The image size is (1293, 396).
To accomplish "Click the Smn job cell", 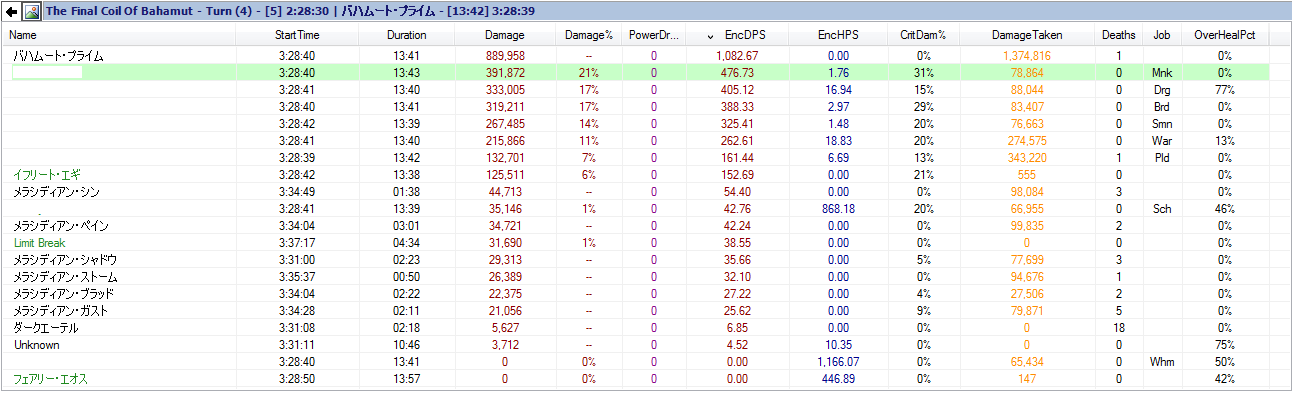I will pyautogui.click(x=1161, y=124).
